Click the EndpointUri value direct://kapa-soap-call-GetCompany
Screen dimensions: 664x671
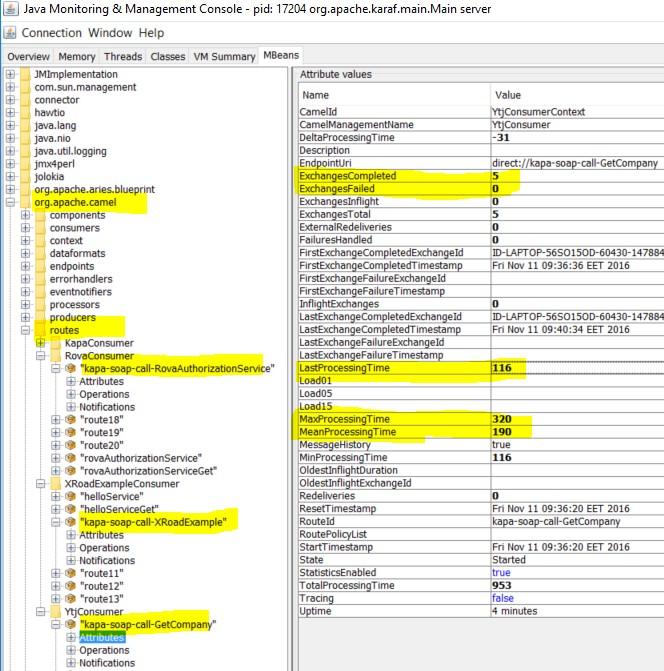tap(575, 163)
